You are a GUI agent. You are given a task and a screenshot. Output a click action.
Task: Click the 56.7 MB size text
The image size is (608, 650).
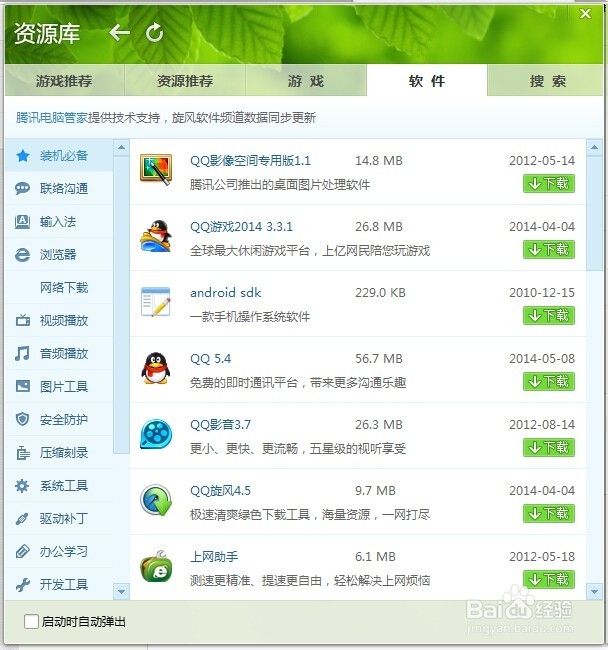pyautogui.click(x=379, y=359)
